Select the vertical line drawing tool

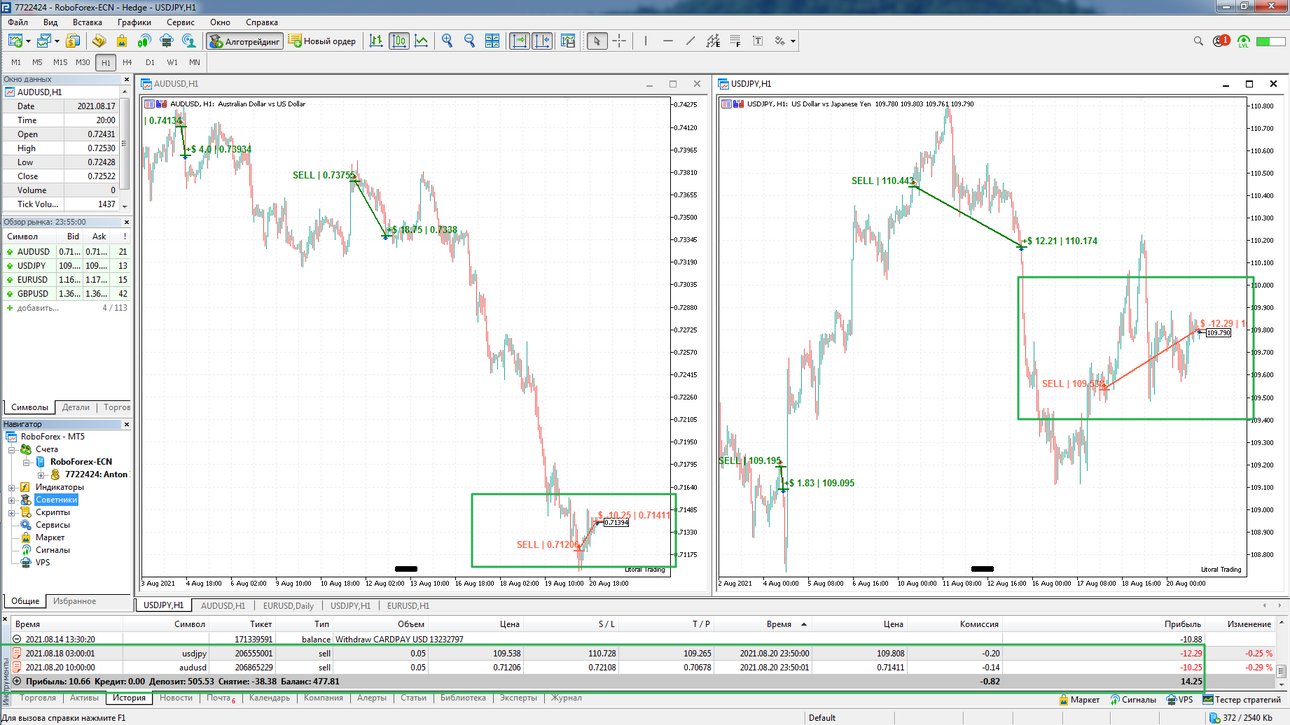coord(646,41)
